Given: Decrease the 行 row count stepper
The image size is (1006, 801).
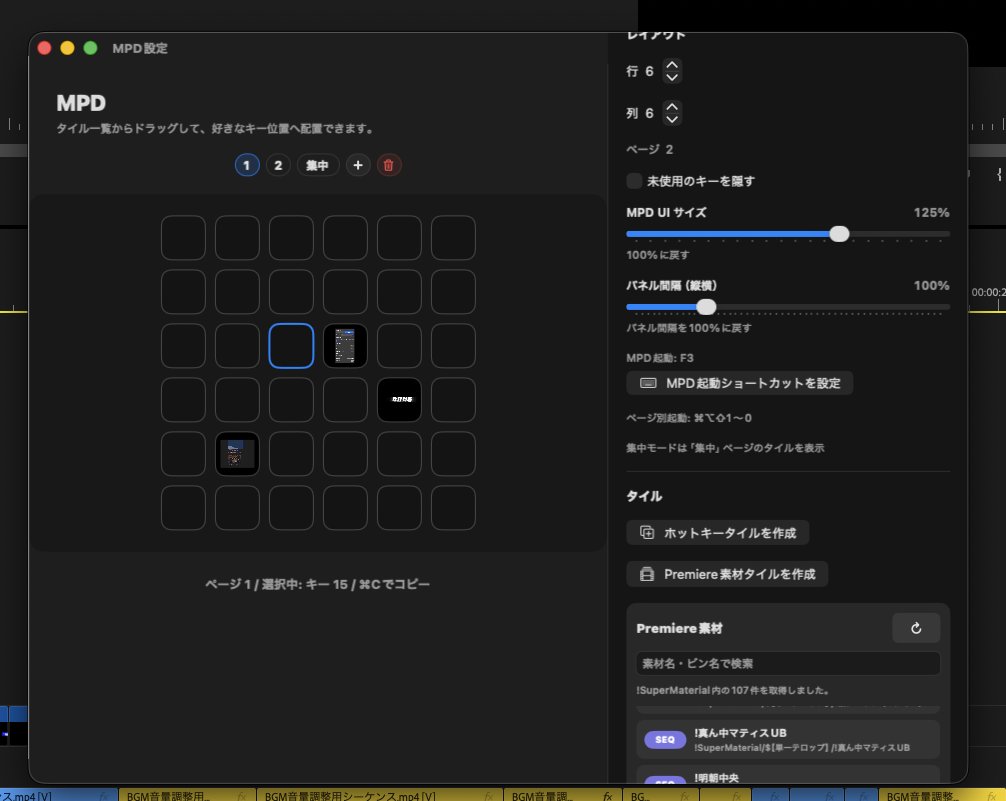Looking at the screenshot, I should click(672, 77).
